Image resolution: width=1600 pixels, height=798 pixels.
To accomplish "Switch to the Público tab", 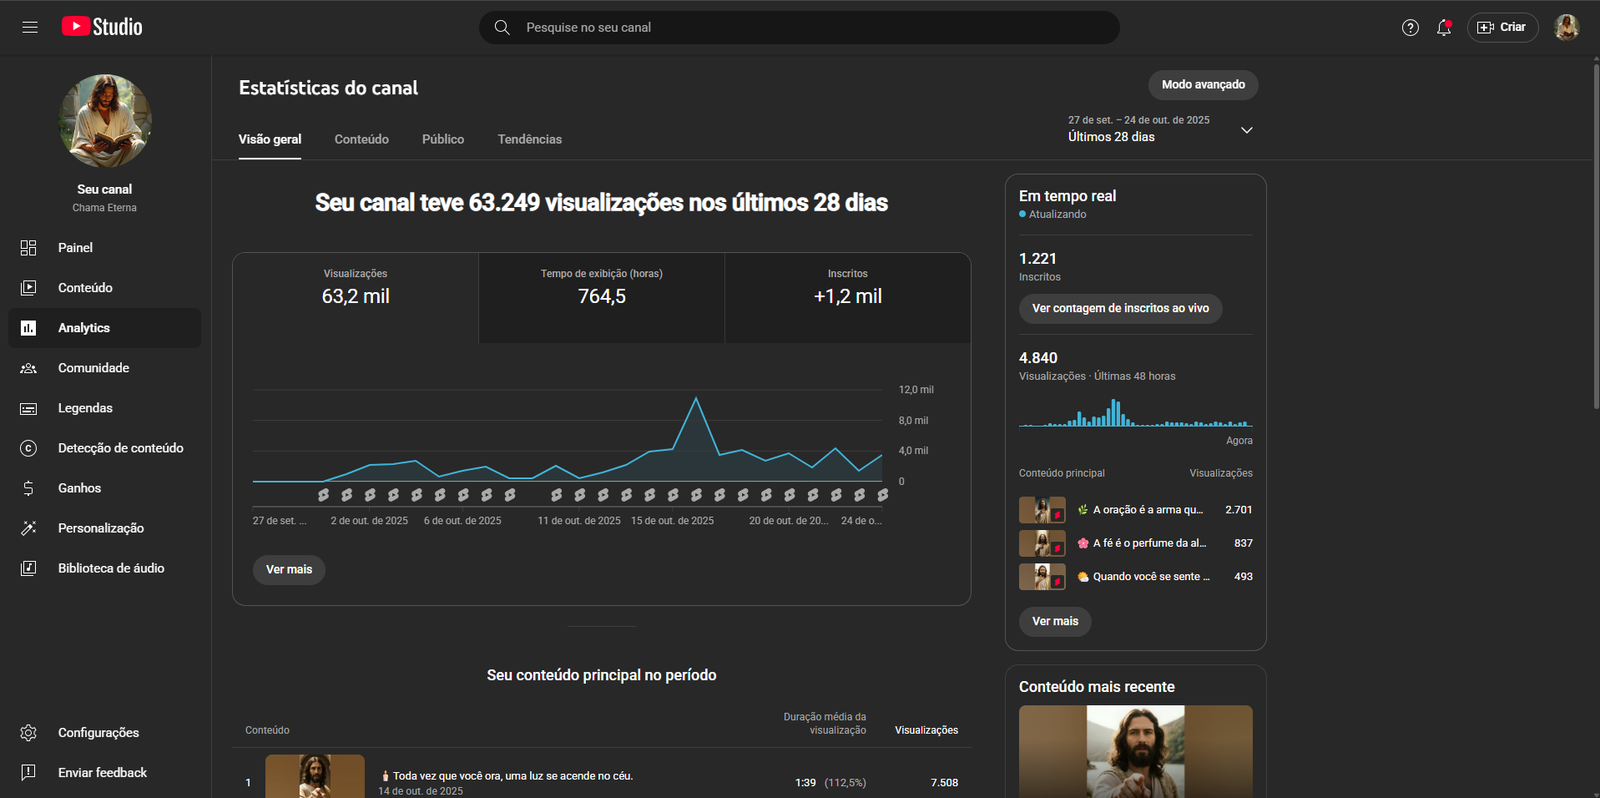I will point(443,140).
